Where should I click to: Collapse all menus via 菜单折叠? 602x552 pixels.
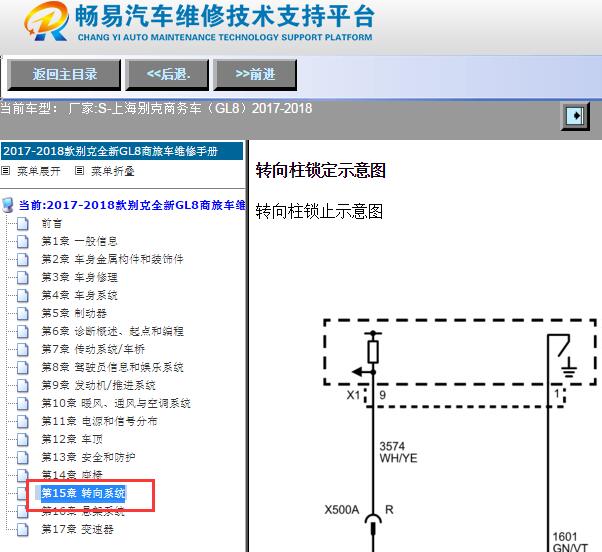tap(112, 171)
